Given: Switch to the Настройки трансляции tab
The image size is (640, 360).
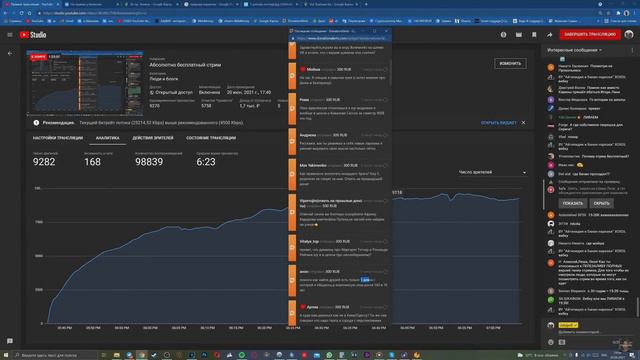Looking at the screenshot, I should tap(58, 138).
